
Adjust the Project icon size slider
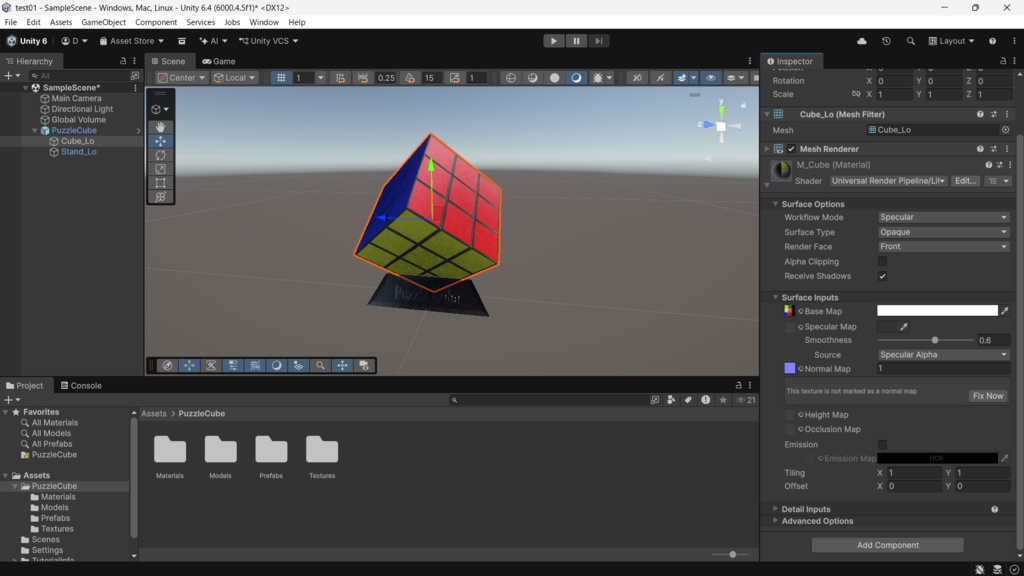click(x=731, y=554)
